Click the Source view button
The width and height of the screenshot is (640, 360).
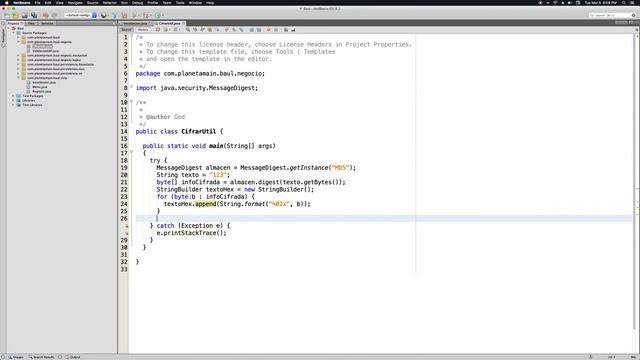(x=126, y=30)
